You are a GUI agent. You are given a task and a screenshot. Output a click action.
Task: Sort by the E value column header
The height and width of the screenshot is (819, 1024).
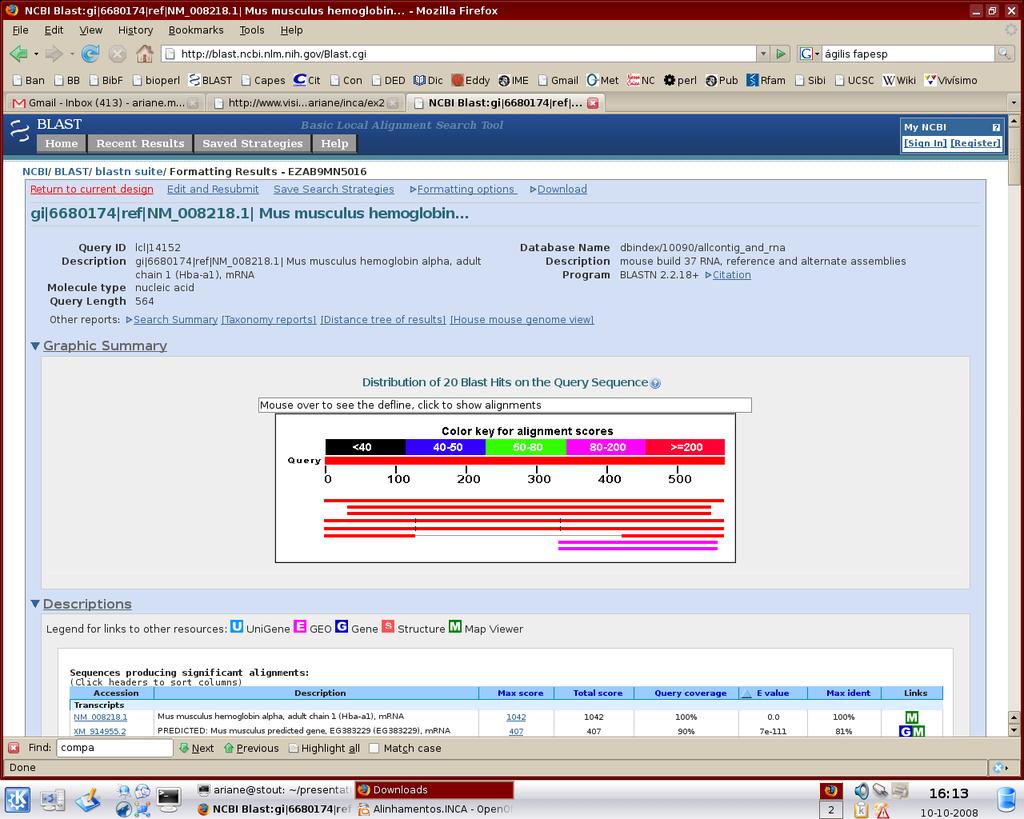(x=773, y=693)
